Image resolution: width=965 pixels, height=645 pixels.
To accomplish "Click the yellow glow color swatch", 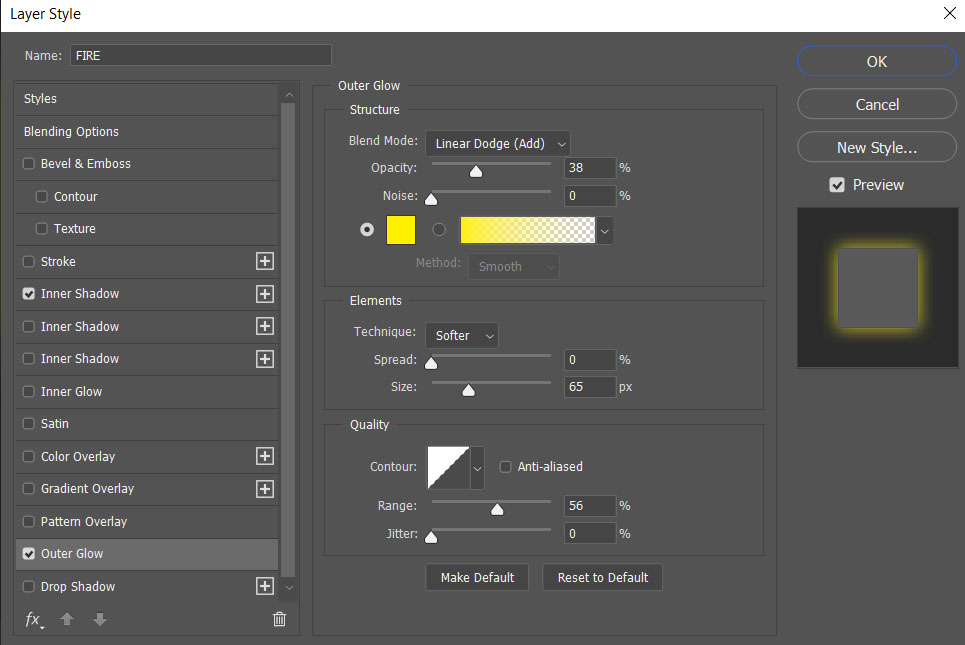I will 401,230.
